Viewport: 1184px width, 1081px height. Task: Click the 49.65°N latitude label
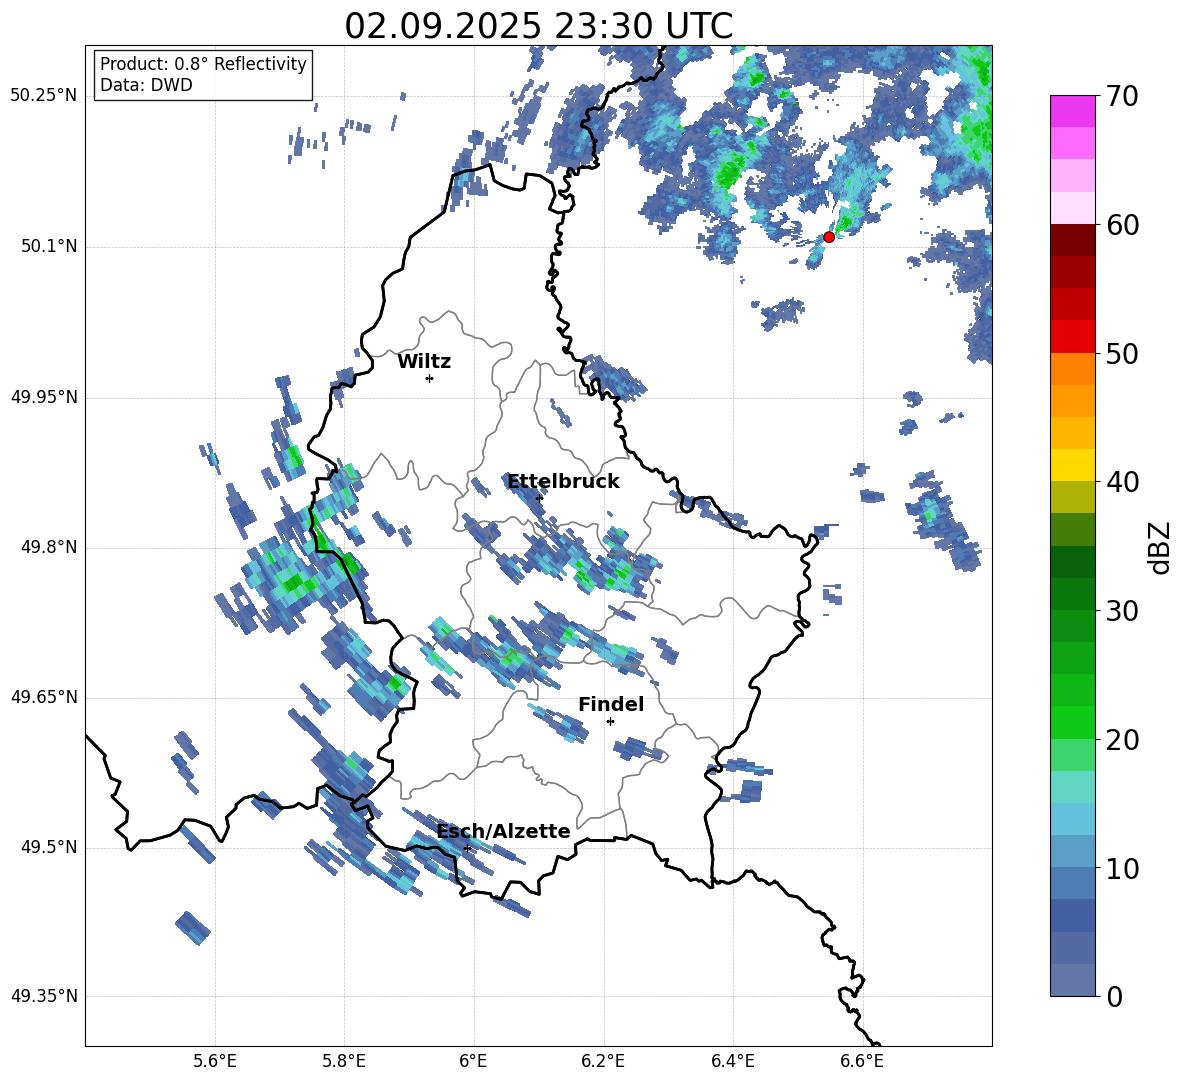[x=44, y=696]
